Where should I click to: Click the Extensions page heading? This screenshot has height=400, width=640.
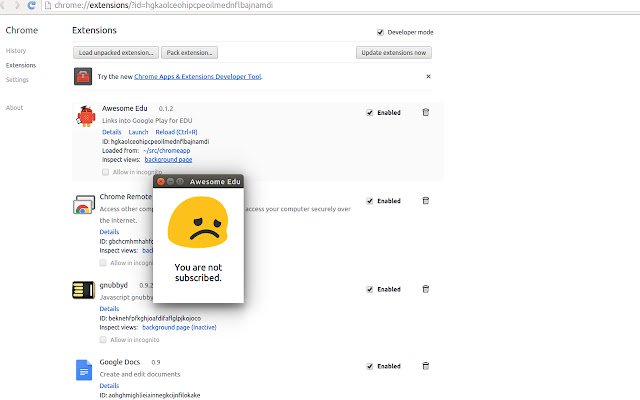pyautogui.click(x=94, y=30)
